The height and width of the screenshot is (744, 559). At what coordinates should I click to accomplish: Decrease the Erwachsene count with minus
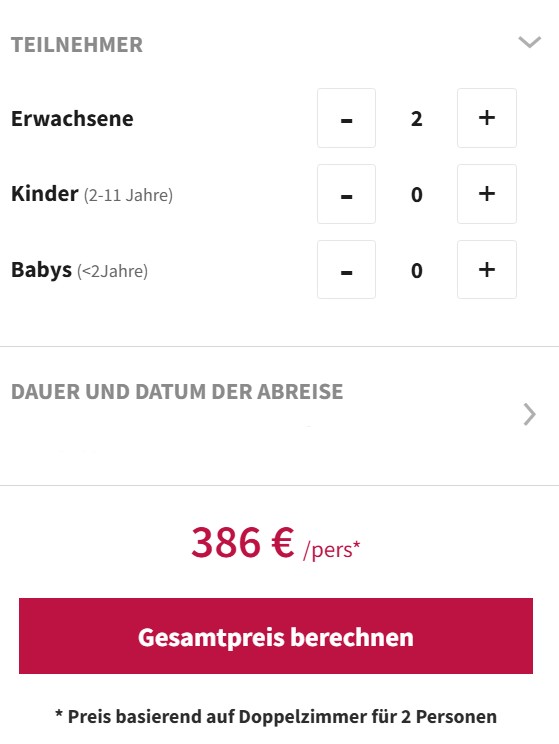pos(346,118)
